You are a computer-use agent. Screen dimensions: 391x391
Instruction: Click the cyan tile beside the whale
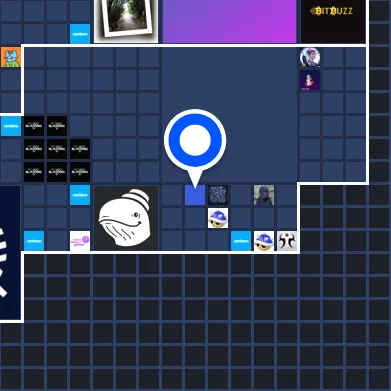point(80,195)
